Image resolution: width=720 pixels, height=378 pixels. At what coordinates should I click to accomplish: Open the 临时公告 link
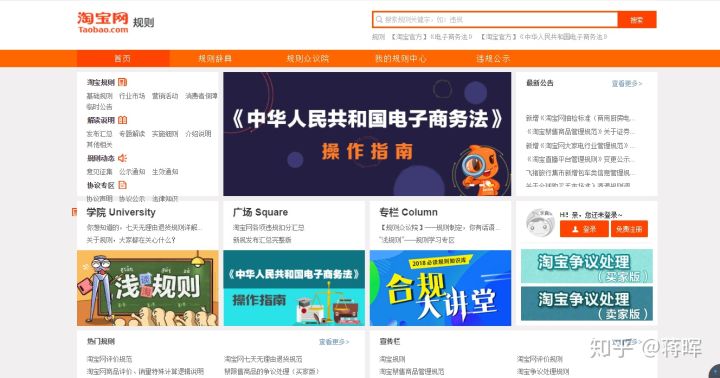99,107
